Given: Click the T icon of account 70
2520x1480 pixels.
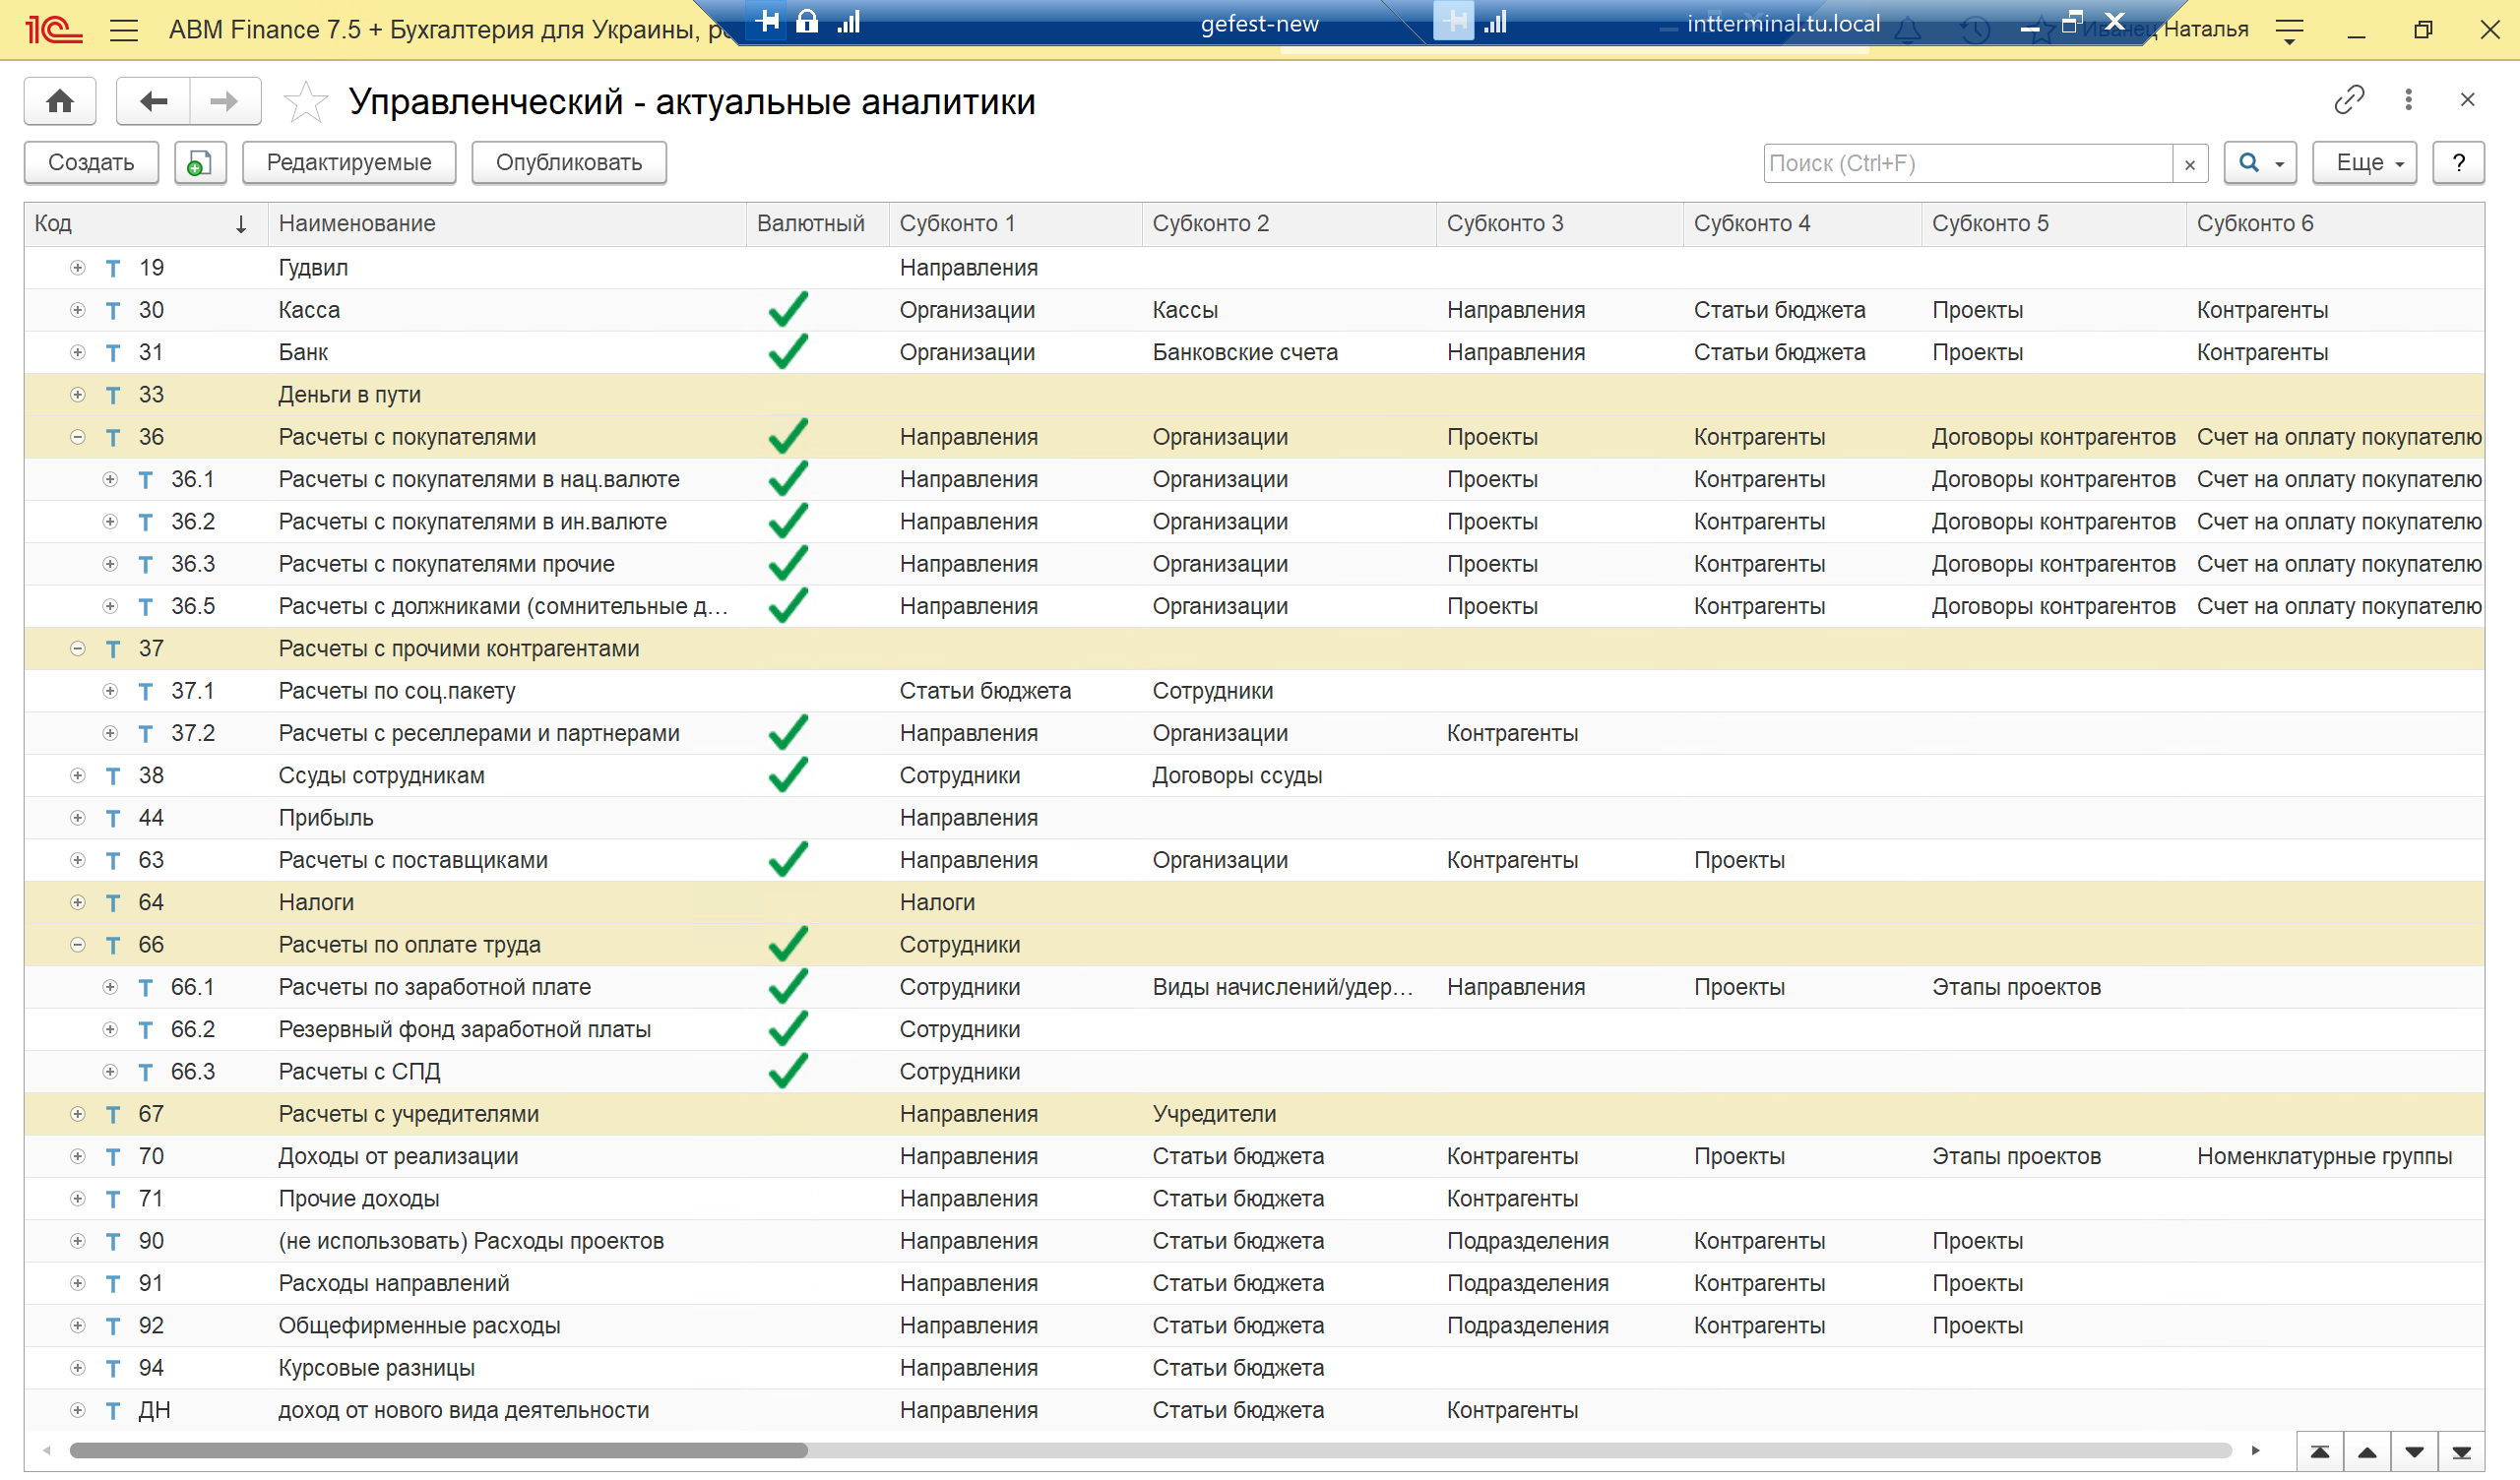Looking at the screenshot, I should click(x=113, y=1157).
